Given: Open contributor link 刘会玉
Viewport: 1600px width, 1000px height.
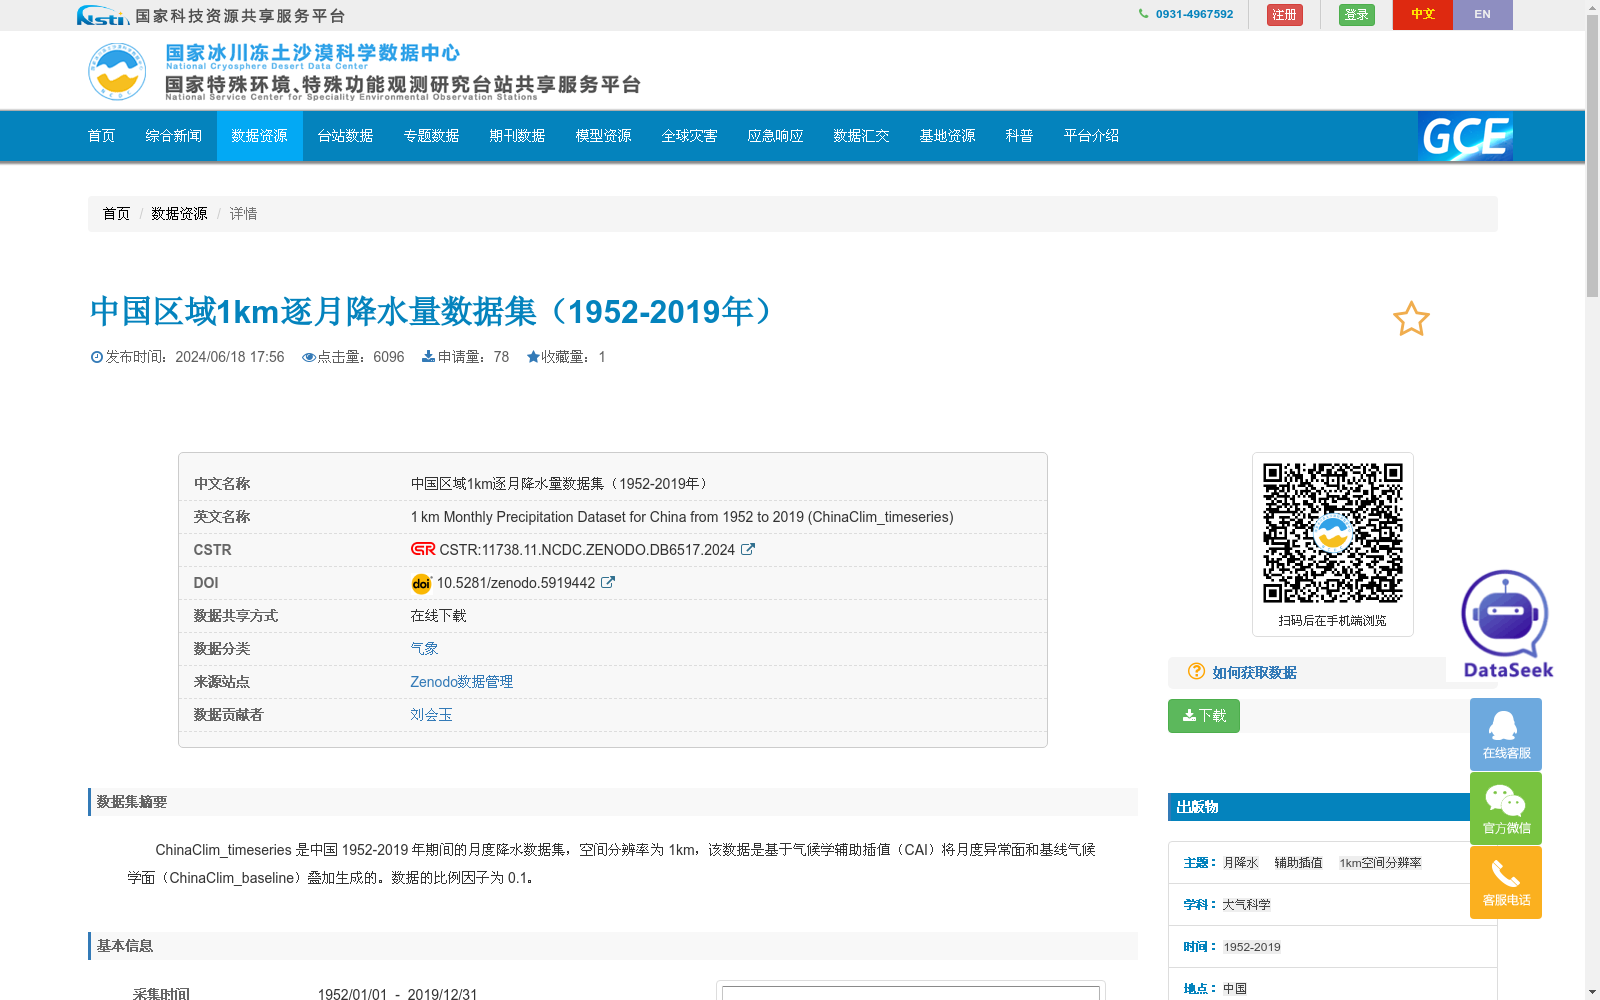Looking at the screenshot, I should (x=431, y=714).
